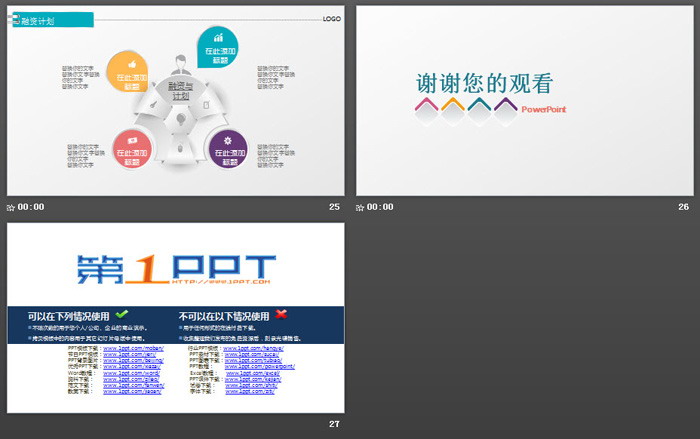Click the teal diamond shape on slide 26

tap(479, 111)
